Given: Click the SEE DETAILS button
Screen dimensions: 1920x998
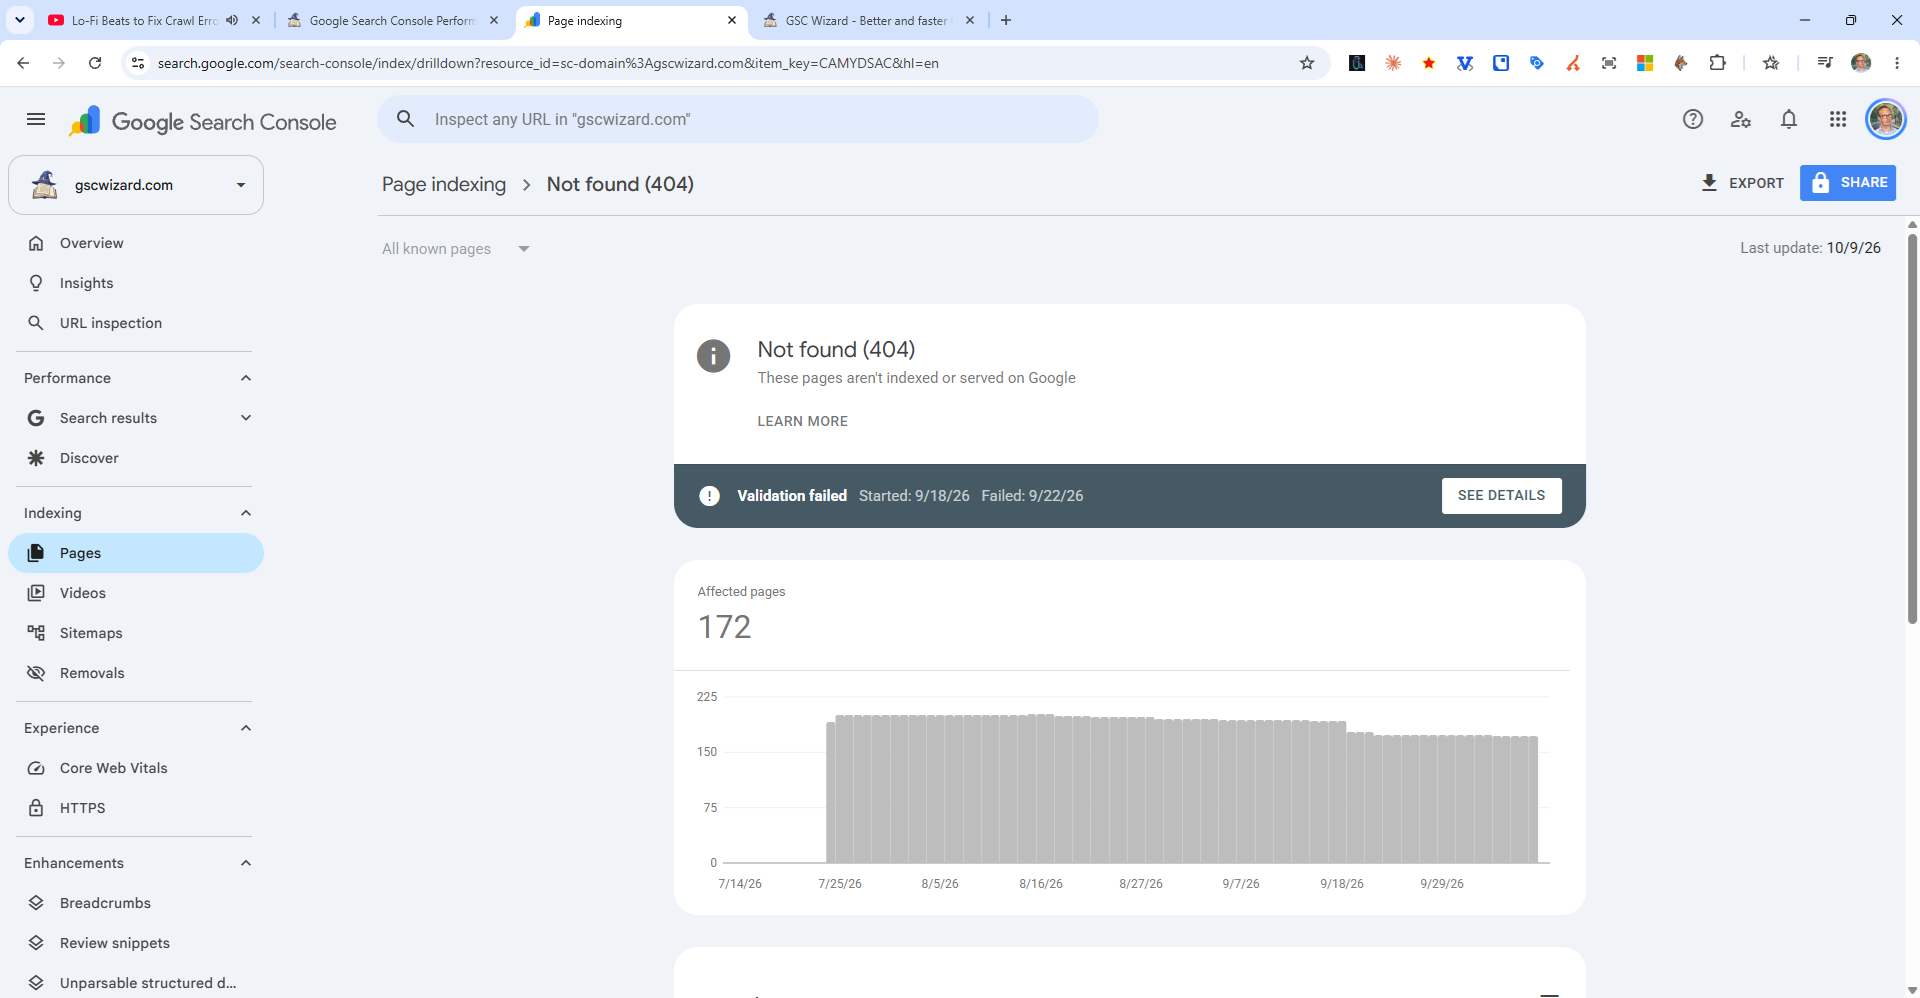Looking at the screenshot, I should pyautogui.click(x=1501, y=496).
